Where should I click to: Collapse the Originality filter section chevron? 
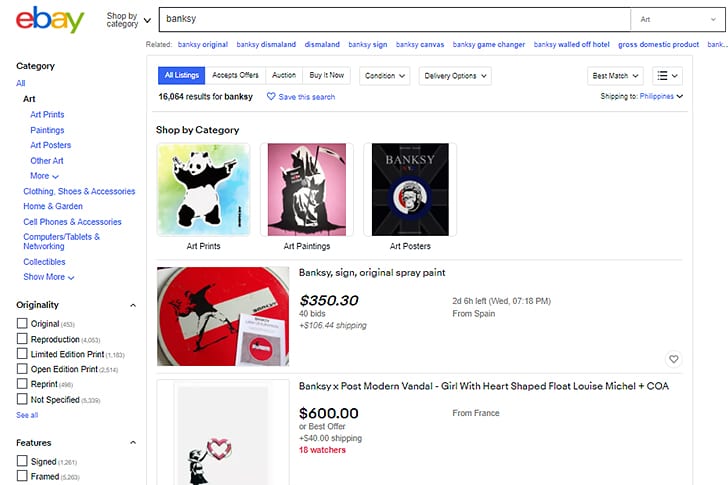tap(134, 305)
